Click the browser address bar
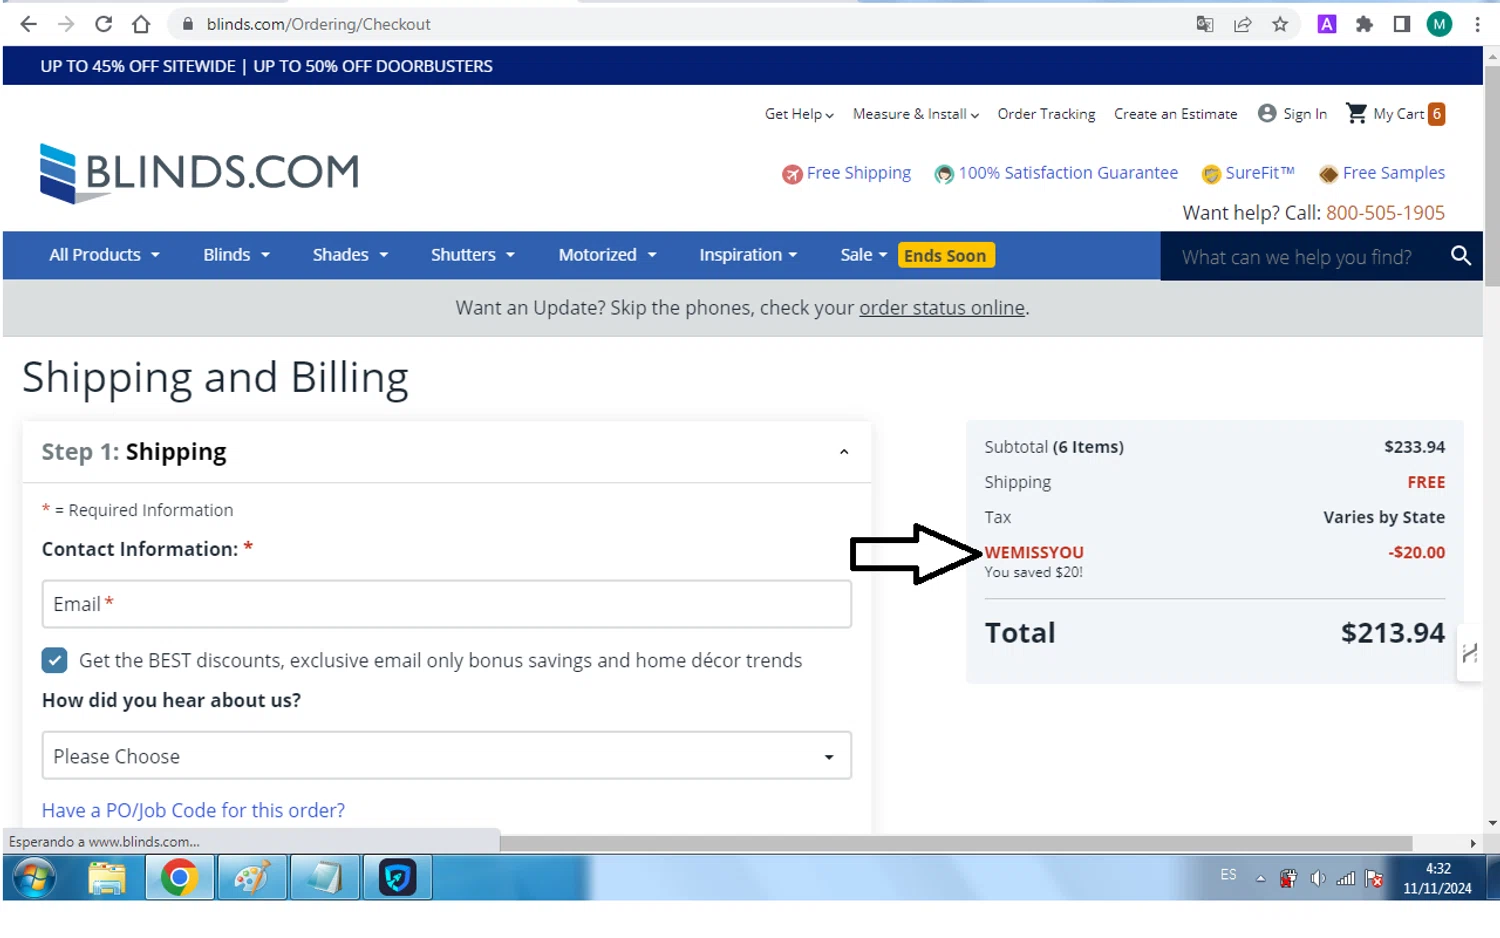 coord(680,24)
